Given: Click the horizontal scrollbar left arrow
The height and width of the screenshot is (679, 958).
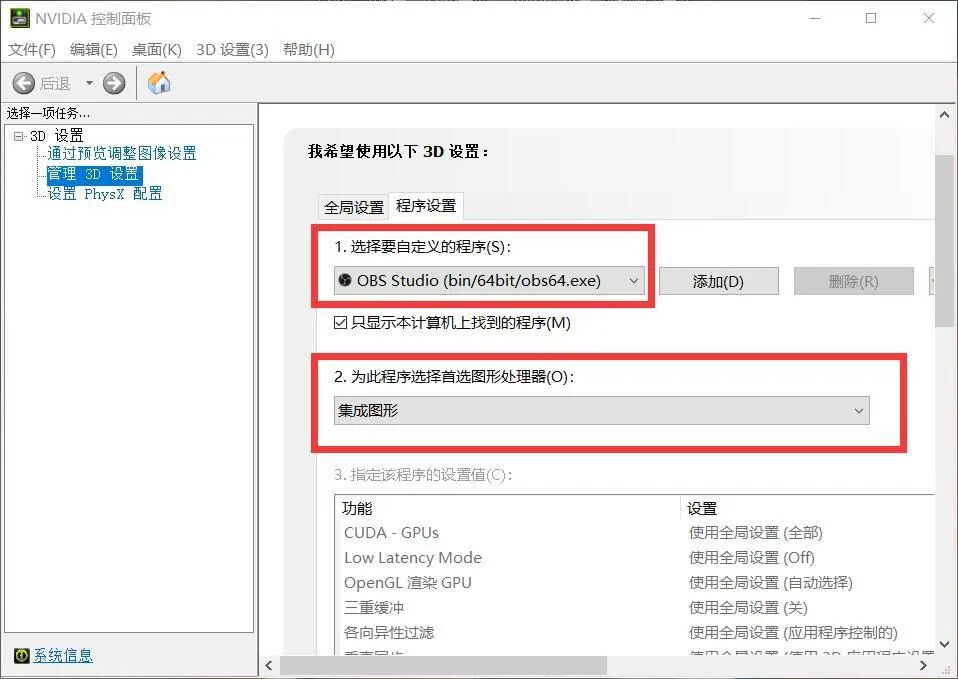Looking at the screenshot, I should [x=269, y=666].
